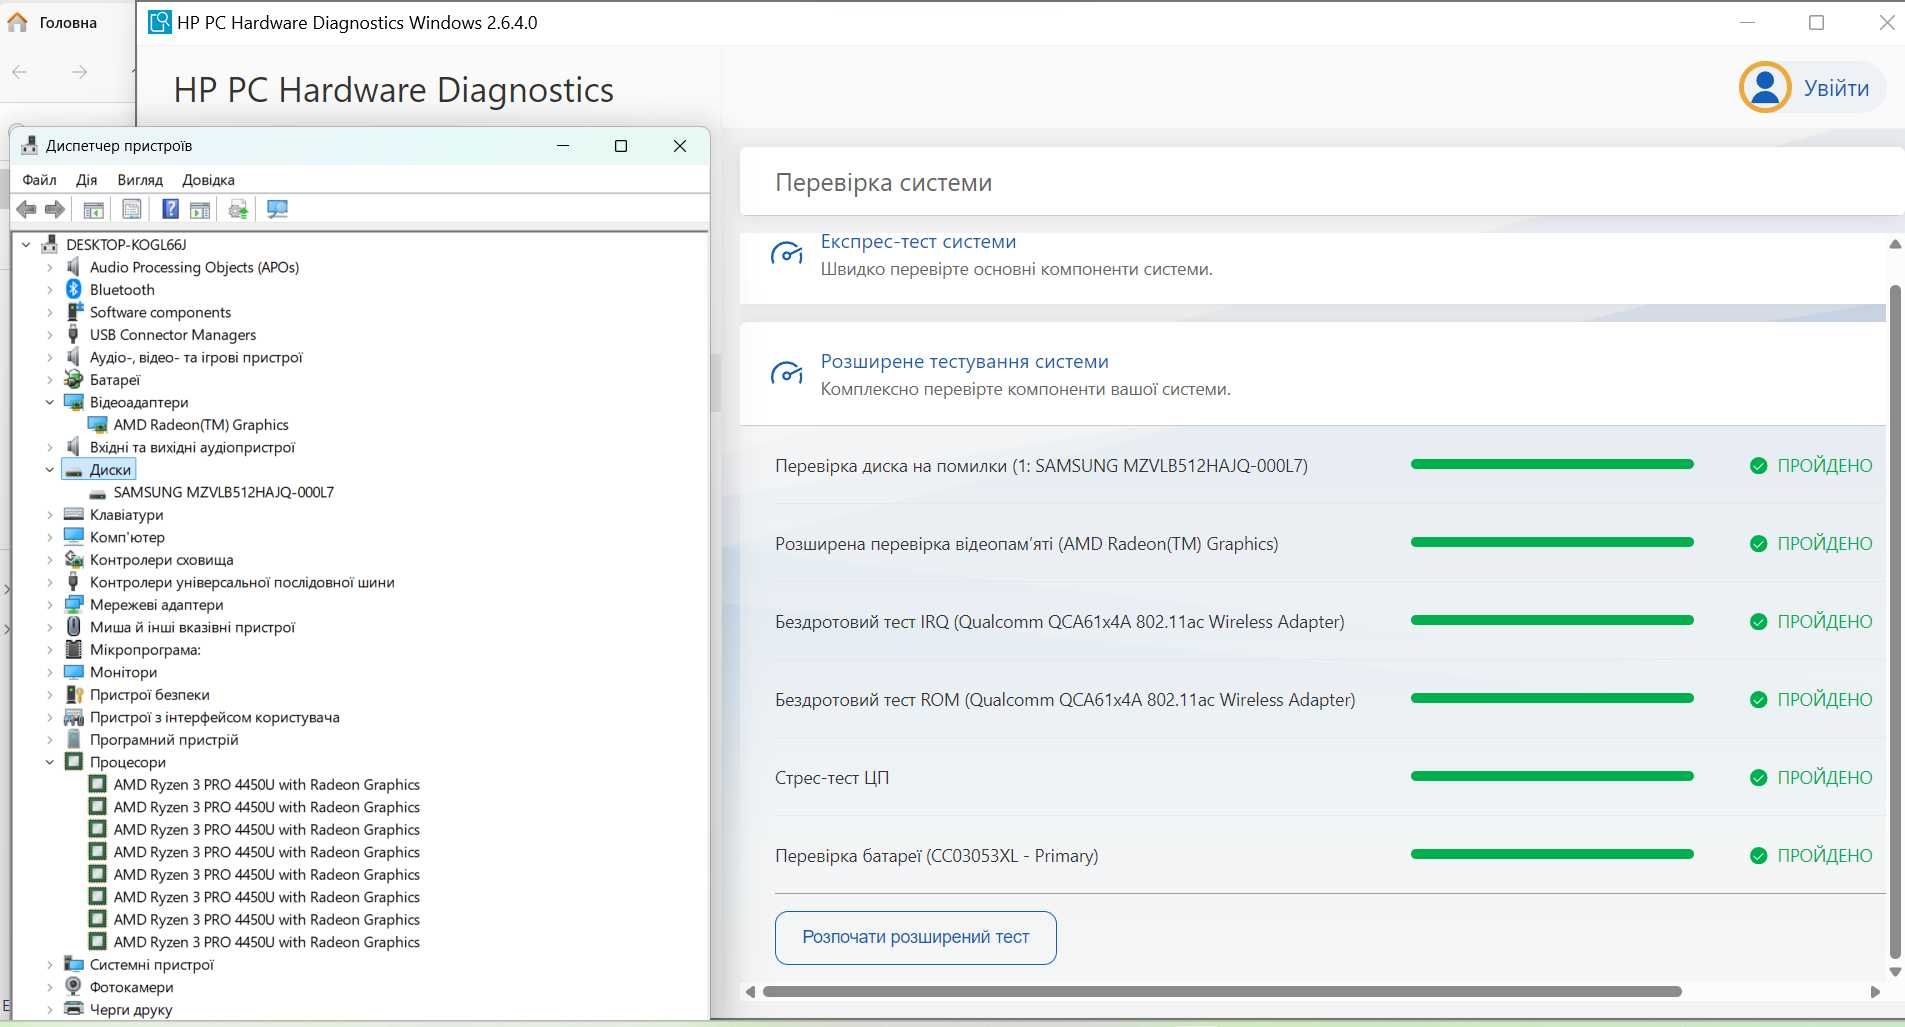Collapse the Відеоадаптери node
1905x1027 pixels.
tap(50, 402)
